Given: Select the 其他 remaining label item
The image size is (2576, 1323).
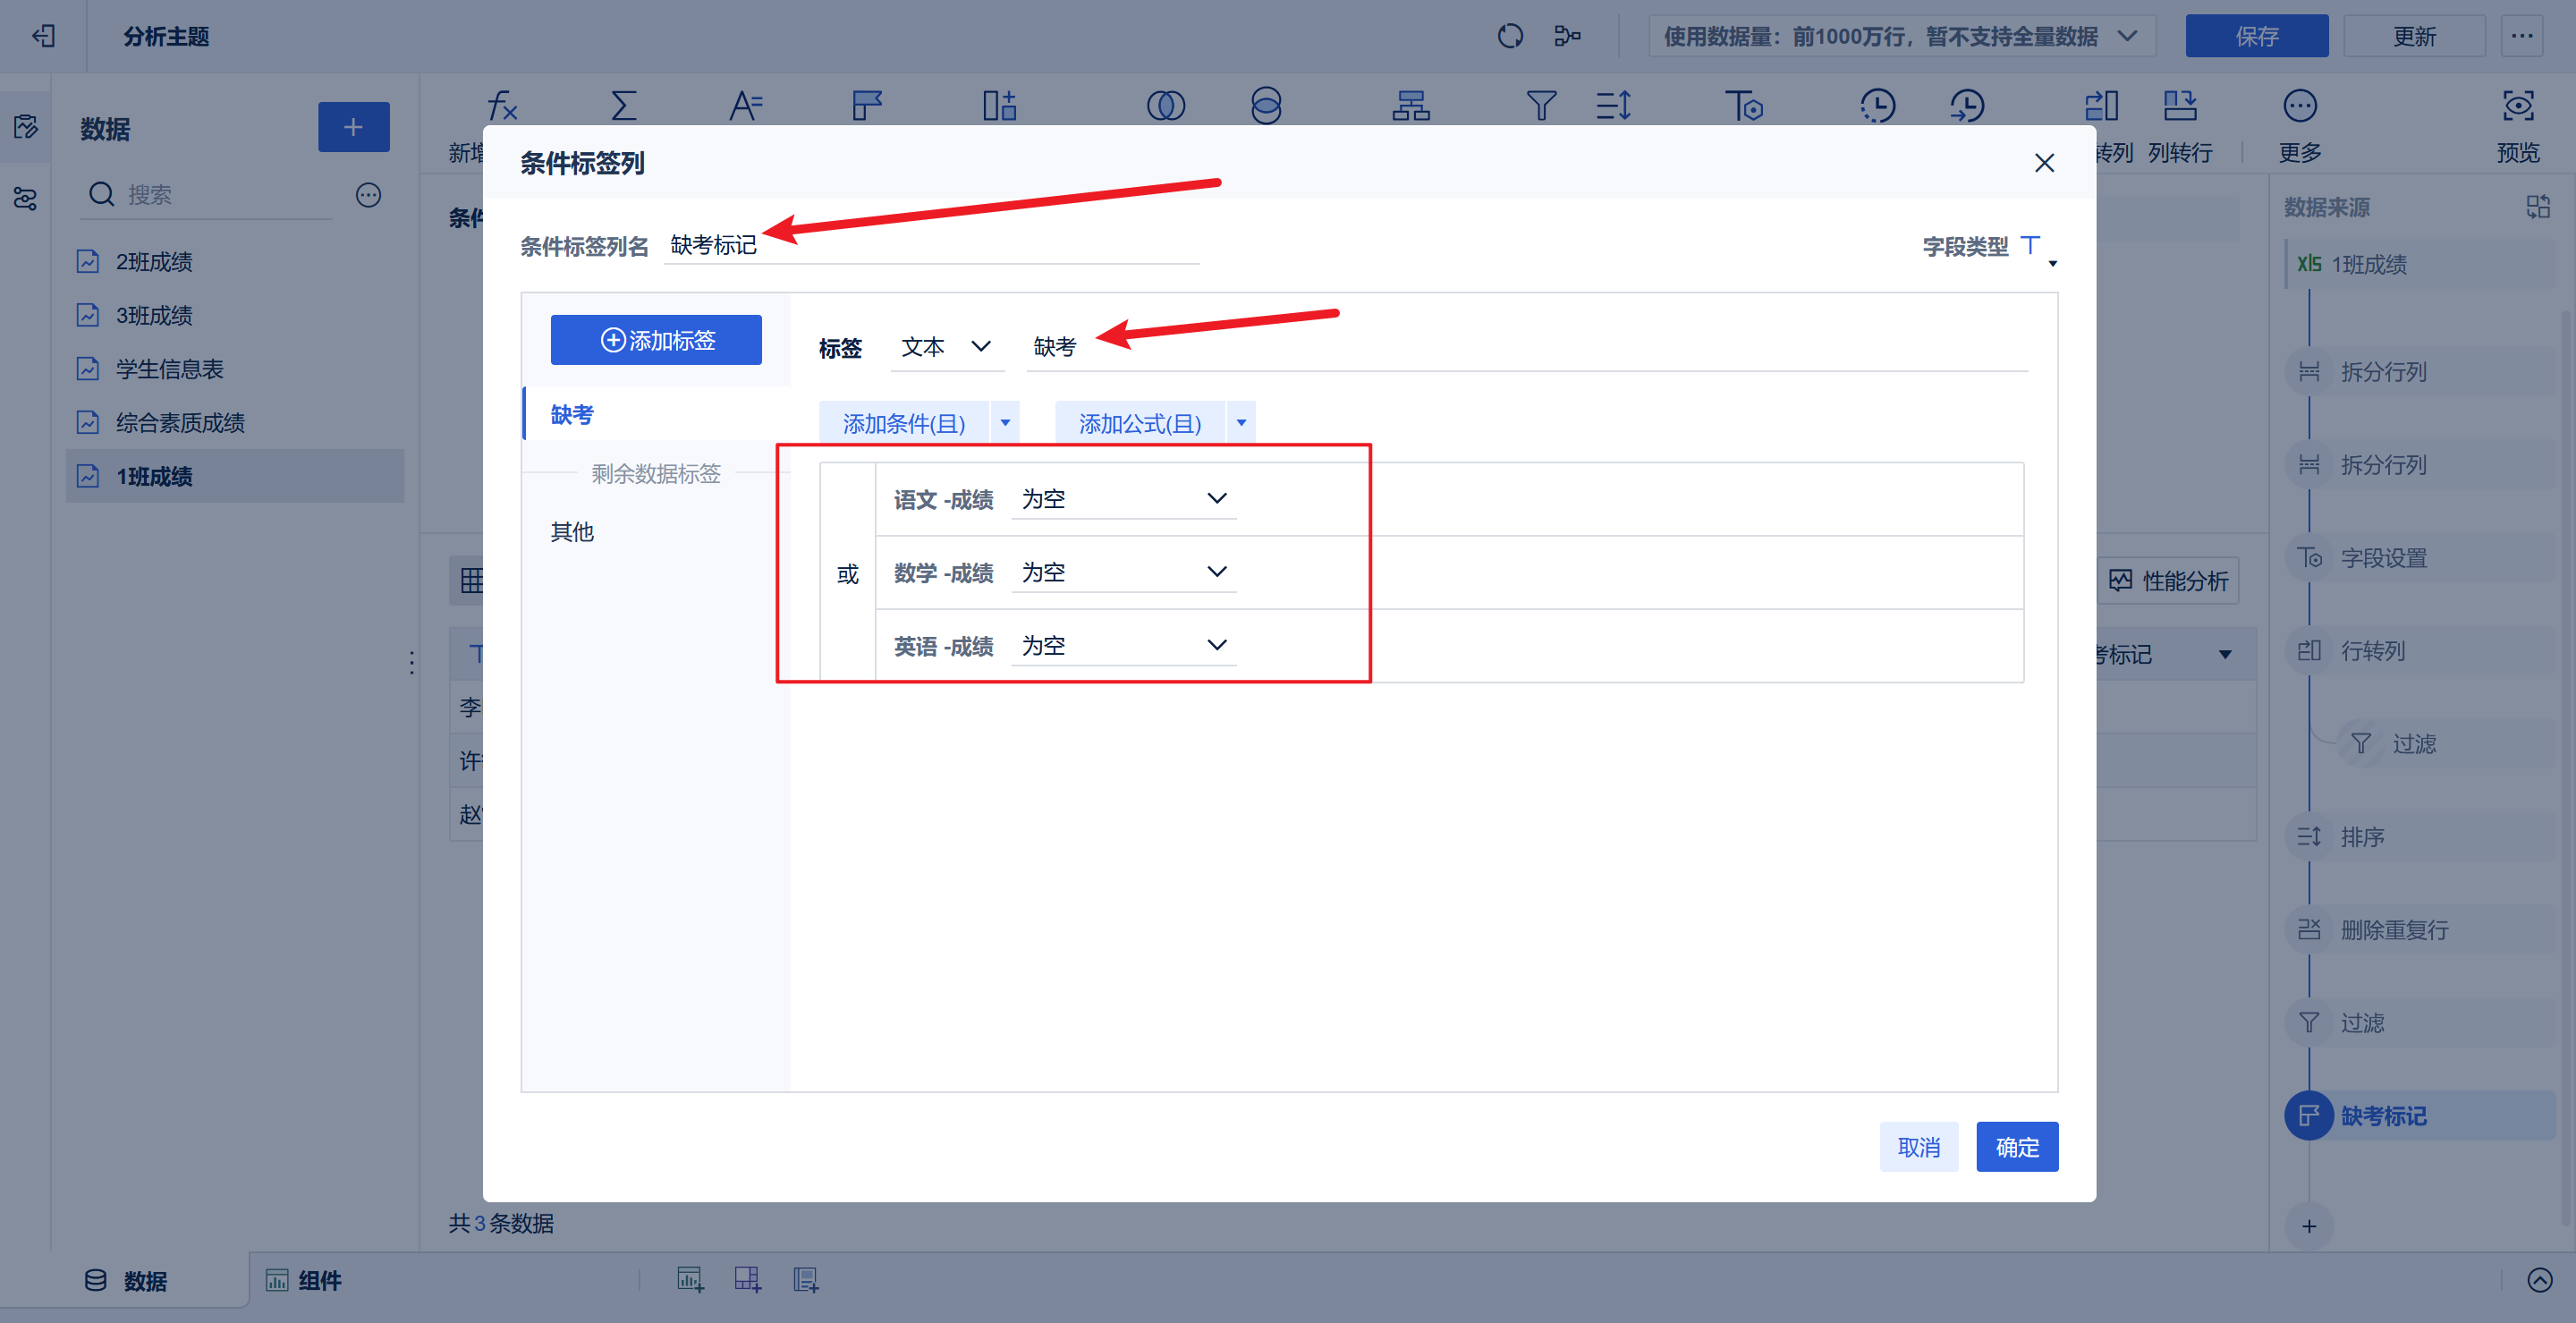Looking at the screenshot, I should [572, 532].
